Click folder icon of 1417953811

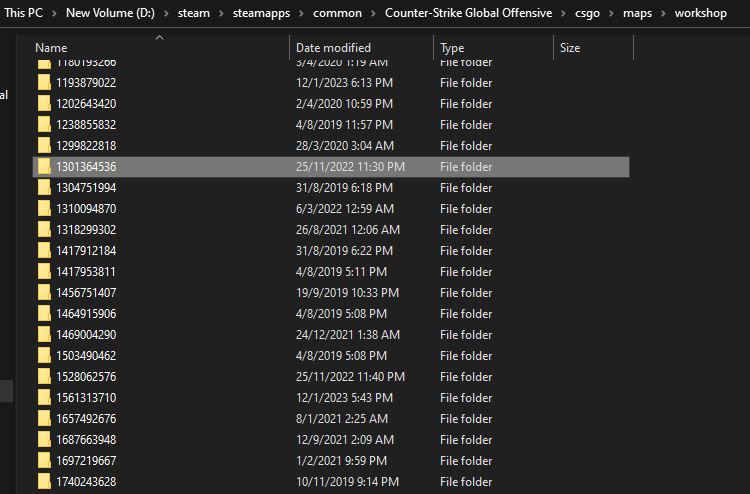point(44,272)
